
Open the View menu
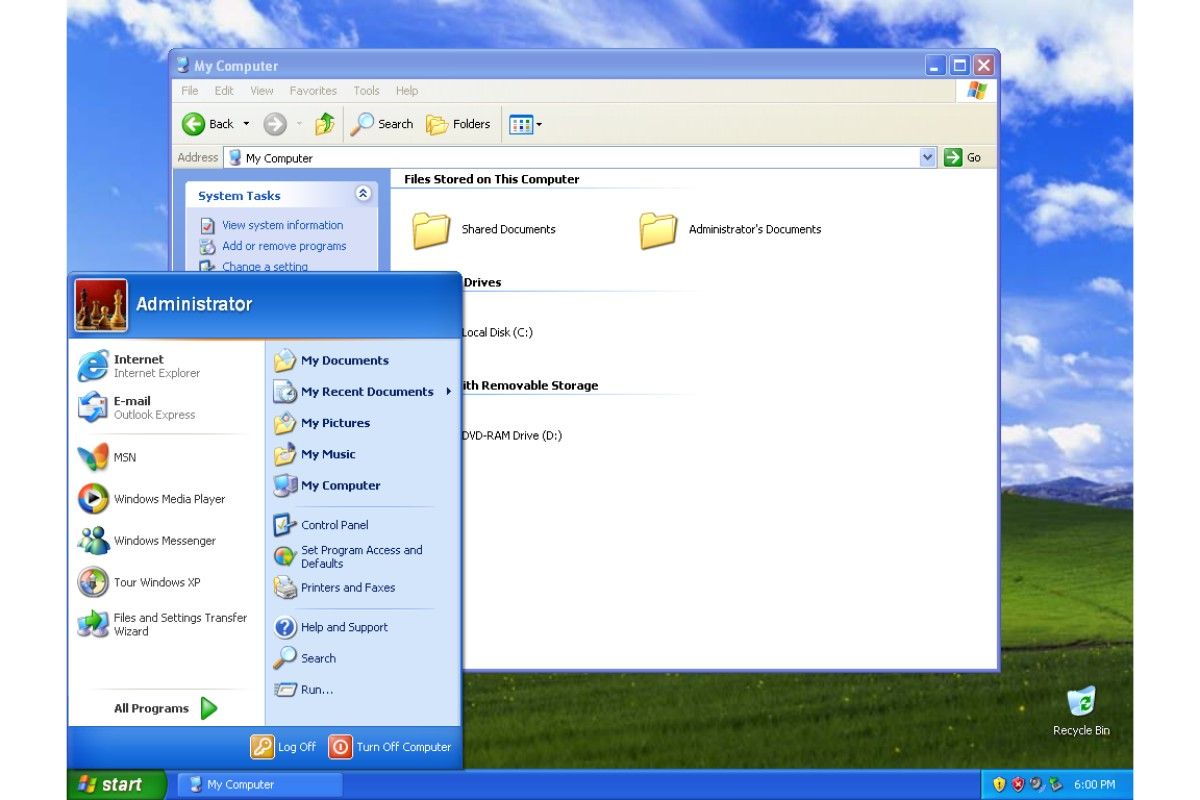click(261, 90)
